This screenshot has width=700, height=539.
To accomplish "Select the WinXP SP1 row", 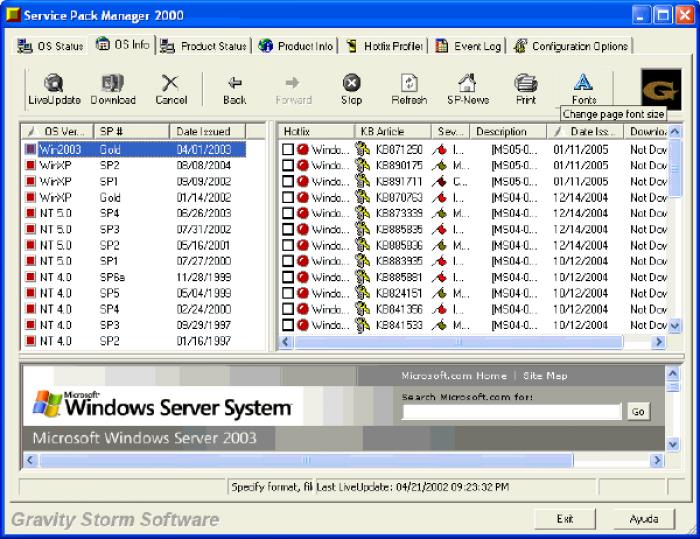I will coord(134,181).
